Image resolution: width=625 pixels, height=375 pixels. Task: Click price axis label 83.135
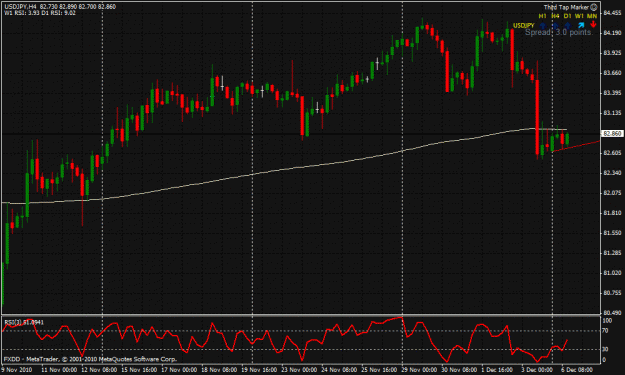coord(612,113)
